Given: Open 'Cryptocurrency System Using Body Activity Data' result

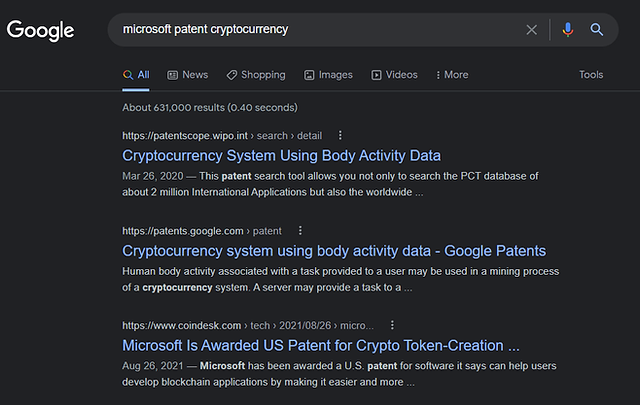Looking at the screenshot, I should (281, 156).
